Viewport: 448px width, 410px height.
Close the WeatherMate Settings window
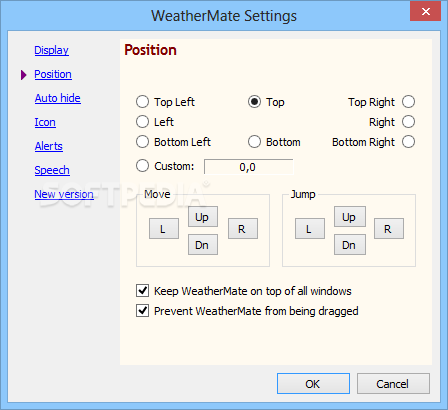[x=426, y=12]
